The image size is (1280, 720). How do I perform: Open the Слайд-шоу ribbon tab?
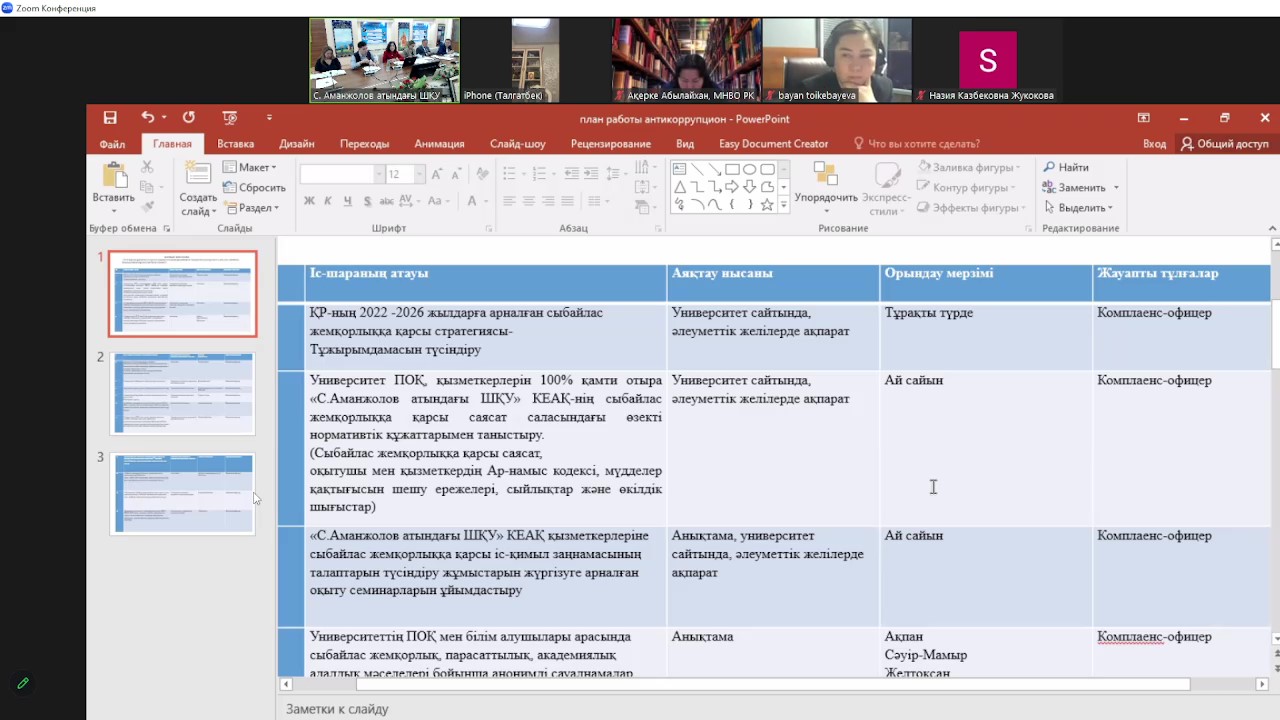pyautogui.click(x=517, y=144)
